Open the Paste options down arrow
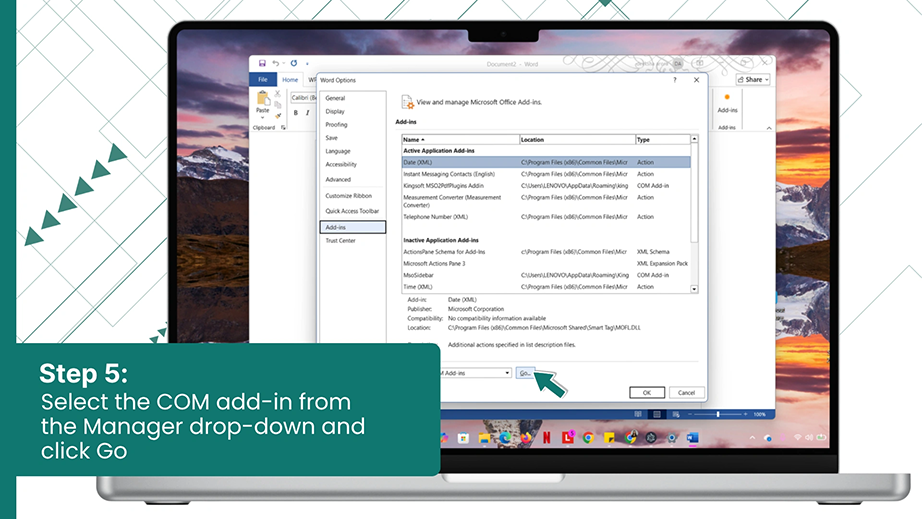 click(262, 117)
